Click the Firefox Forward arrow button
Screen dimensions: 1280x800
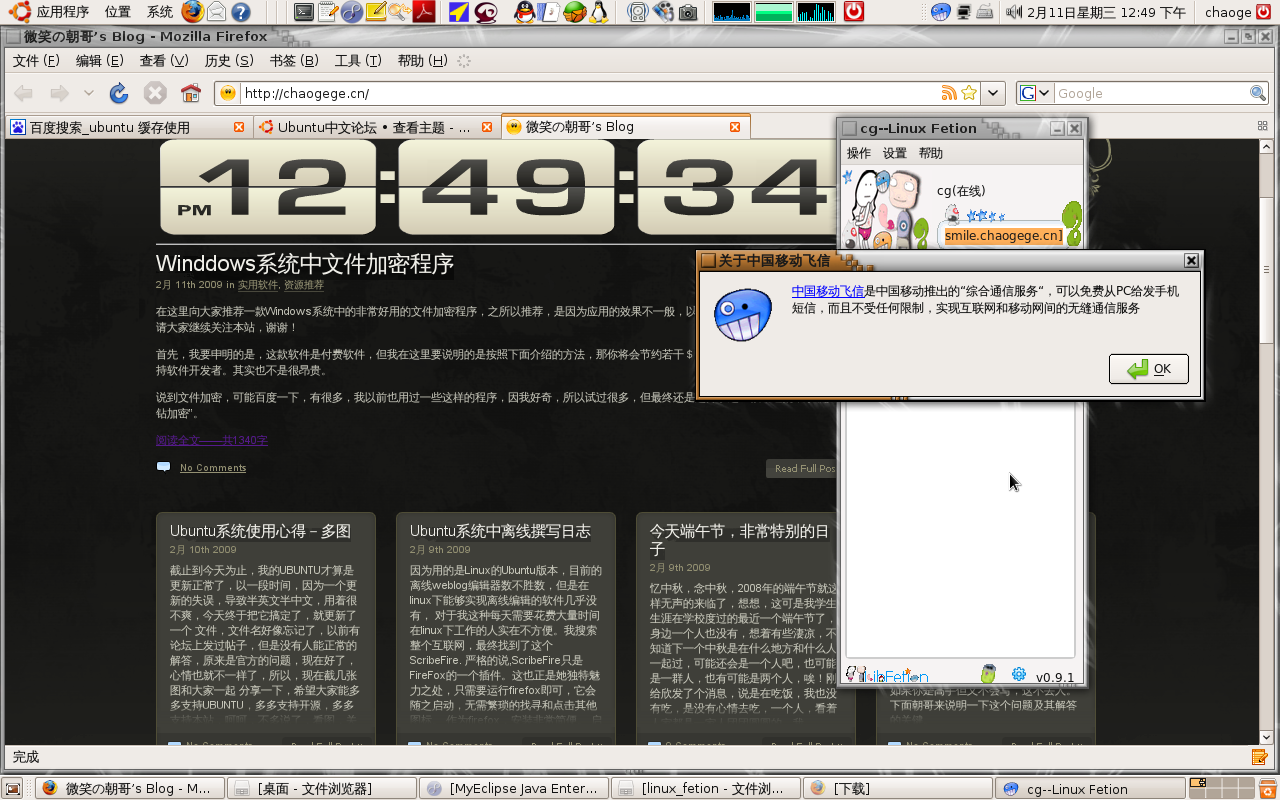click(x=59, y=93)
